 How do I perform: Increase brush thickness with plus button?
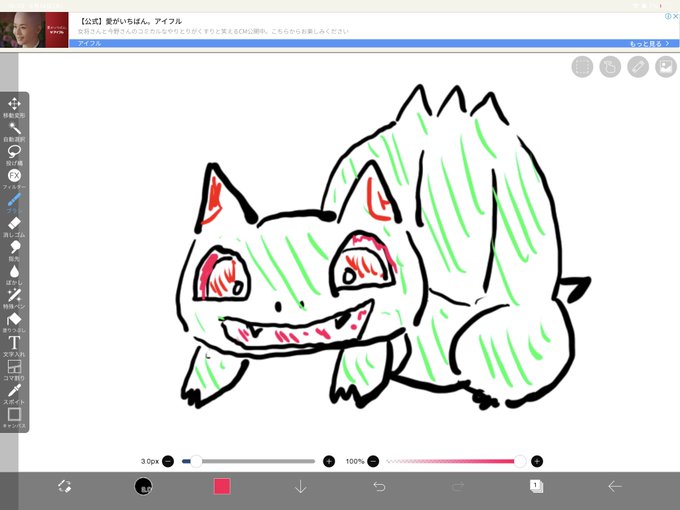(x=329, y=461)
